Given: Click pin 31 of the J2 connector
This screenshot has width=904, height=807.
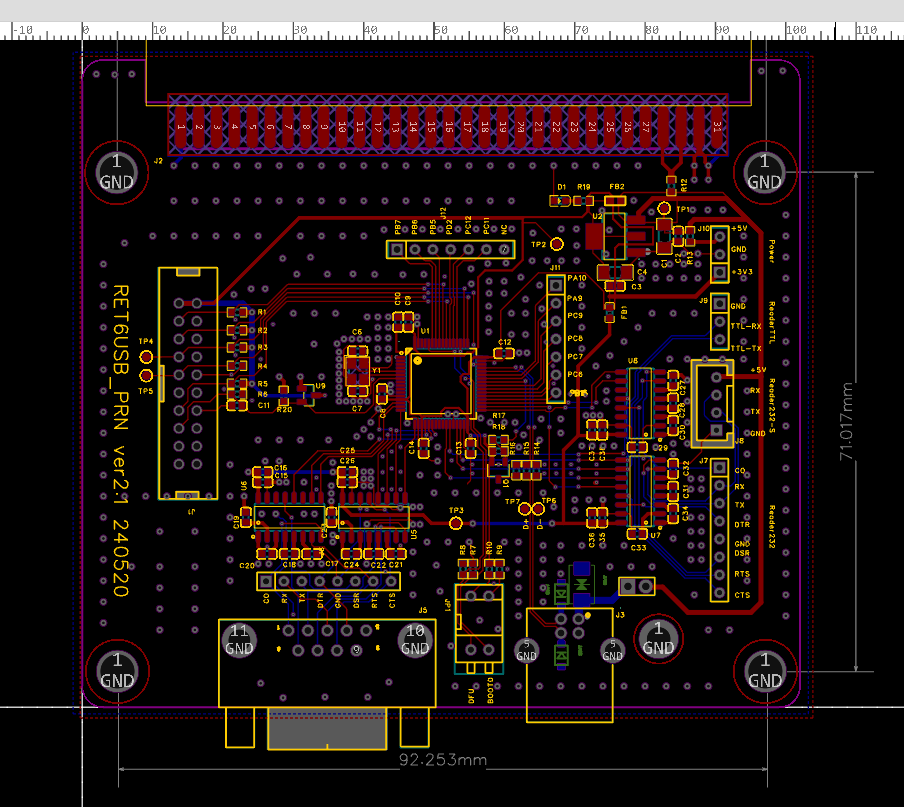Looking at the screenshot, I should (717, 128).
